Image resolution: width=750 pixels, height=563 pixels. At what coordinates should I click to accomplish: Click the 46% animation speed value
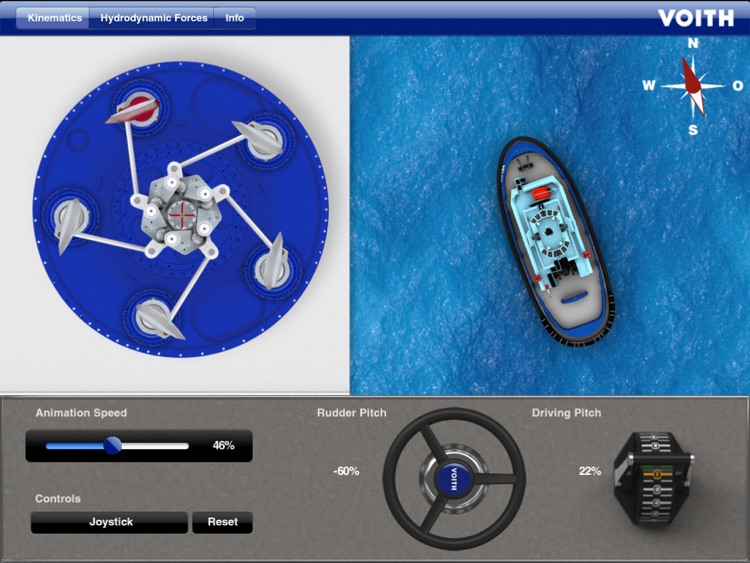click(223, 446)
